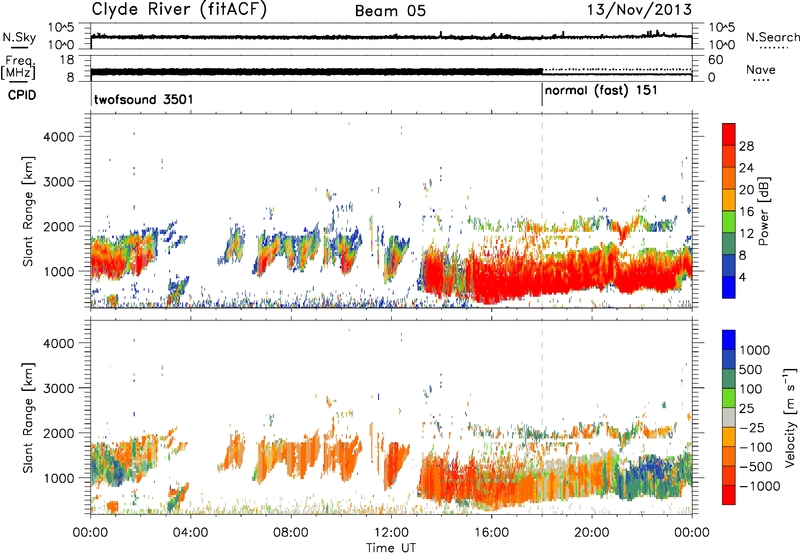The image size is (800, 554).
Task: Click the 'N.Search' legend label
Action: 772,37
